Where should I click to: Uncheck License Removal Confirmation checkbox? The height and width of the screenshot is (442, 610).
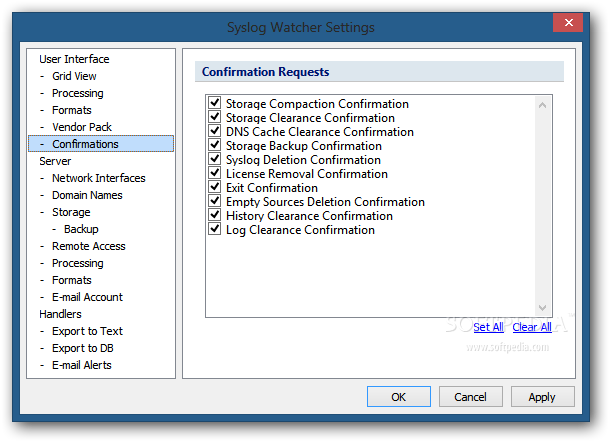point(214,173)
